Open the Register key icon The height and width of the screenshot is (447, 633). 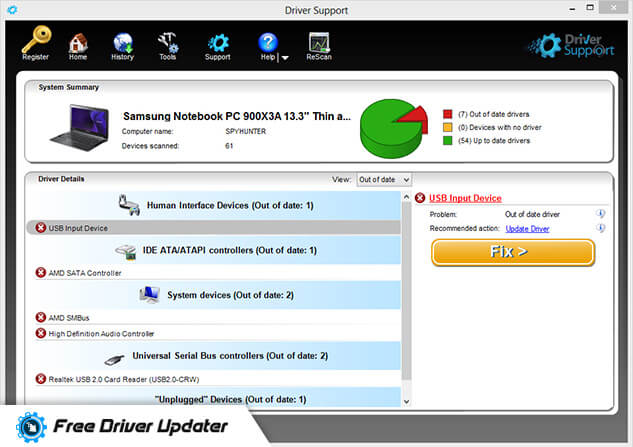click(36, 43)
